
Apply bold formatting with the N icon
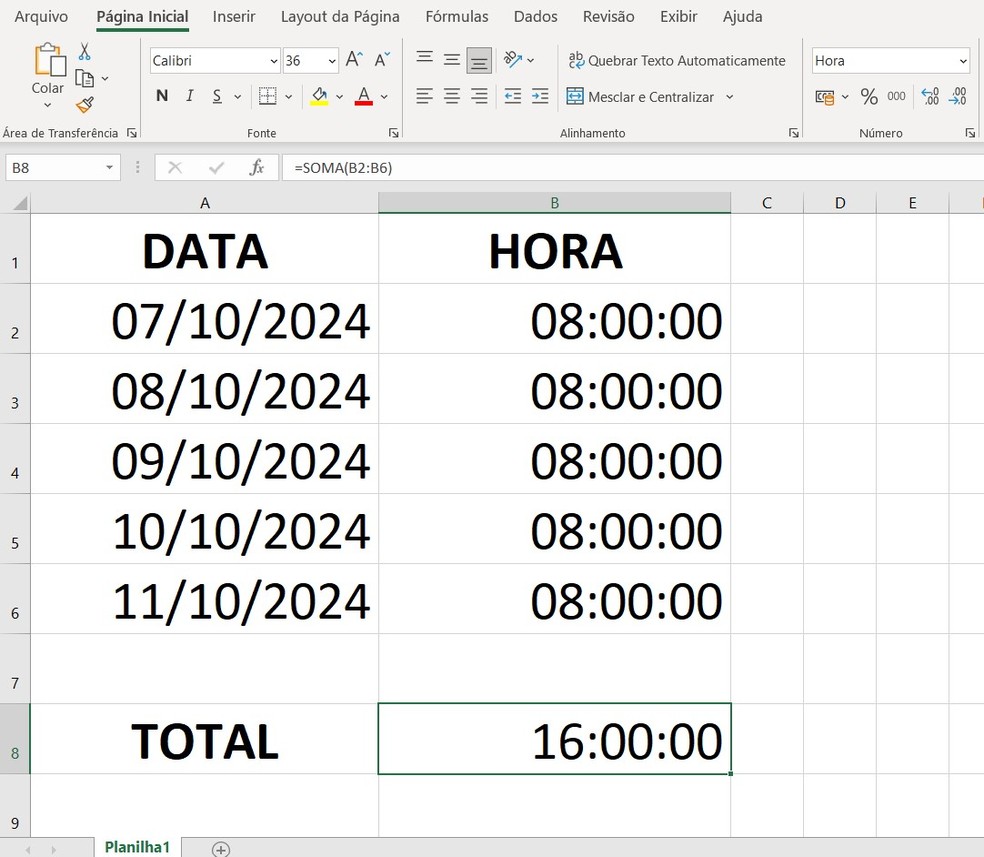pos(161,96)
